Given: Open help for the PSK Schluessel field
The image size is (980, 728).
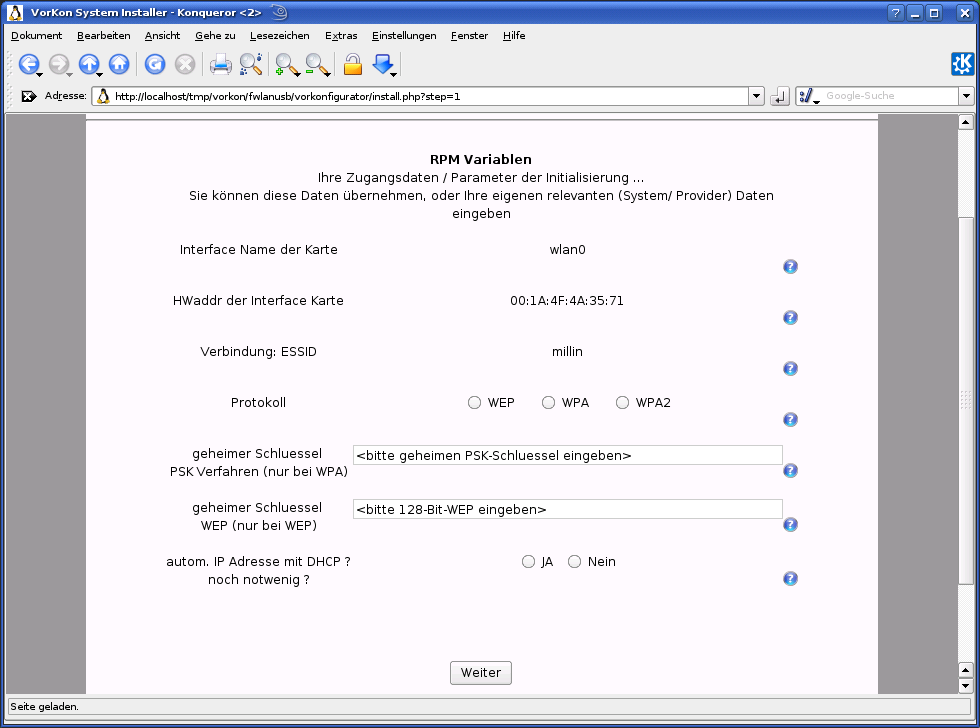Looking at the screenshot, I should 790,471.
